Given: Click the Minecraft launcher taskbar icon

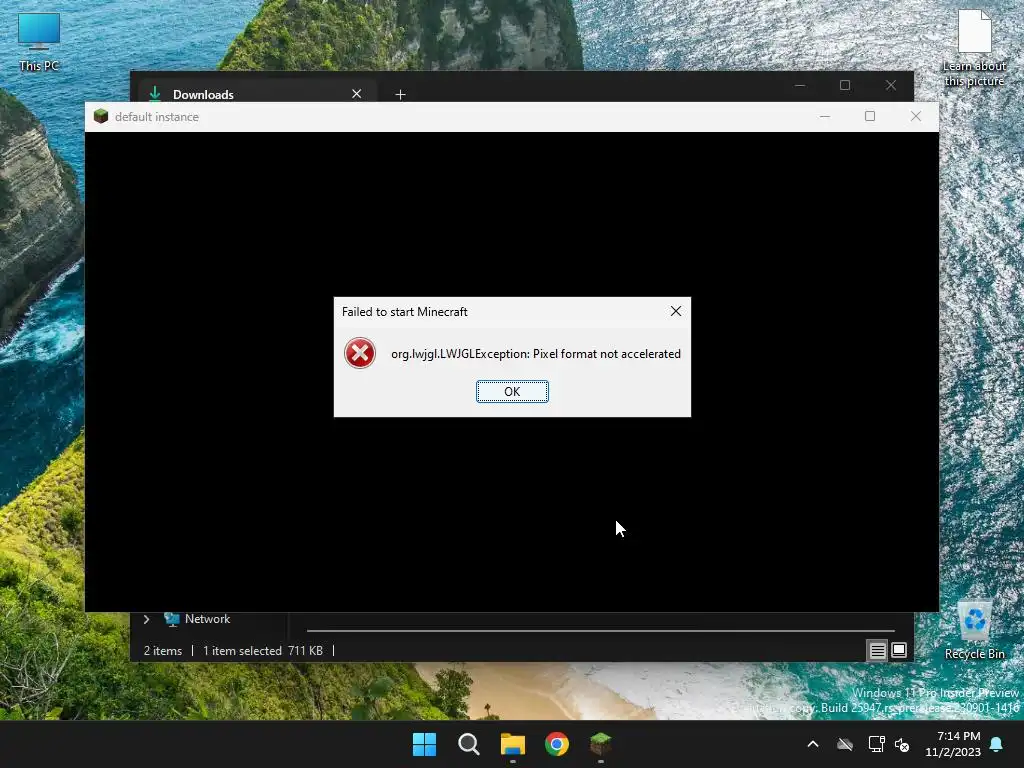Looking at the screenshot, I should point(601,744).
